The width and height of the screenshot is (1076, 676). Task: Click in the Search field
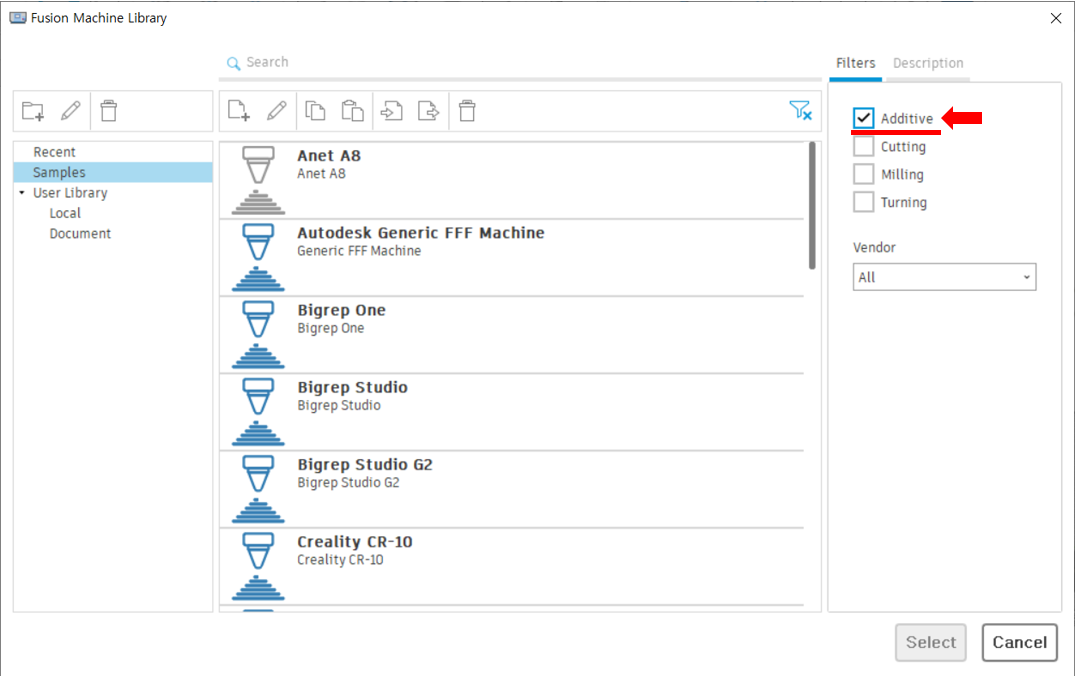click(x=520, y=62)
